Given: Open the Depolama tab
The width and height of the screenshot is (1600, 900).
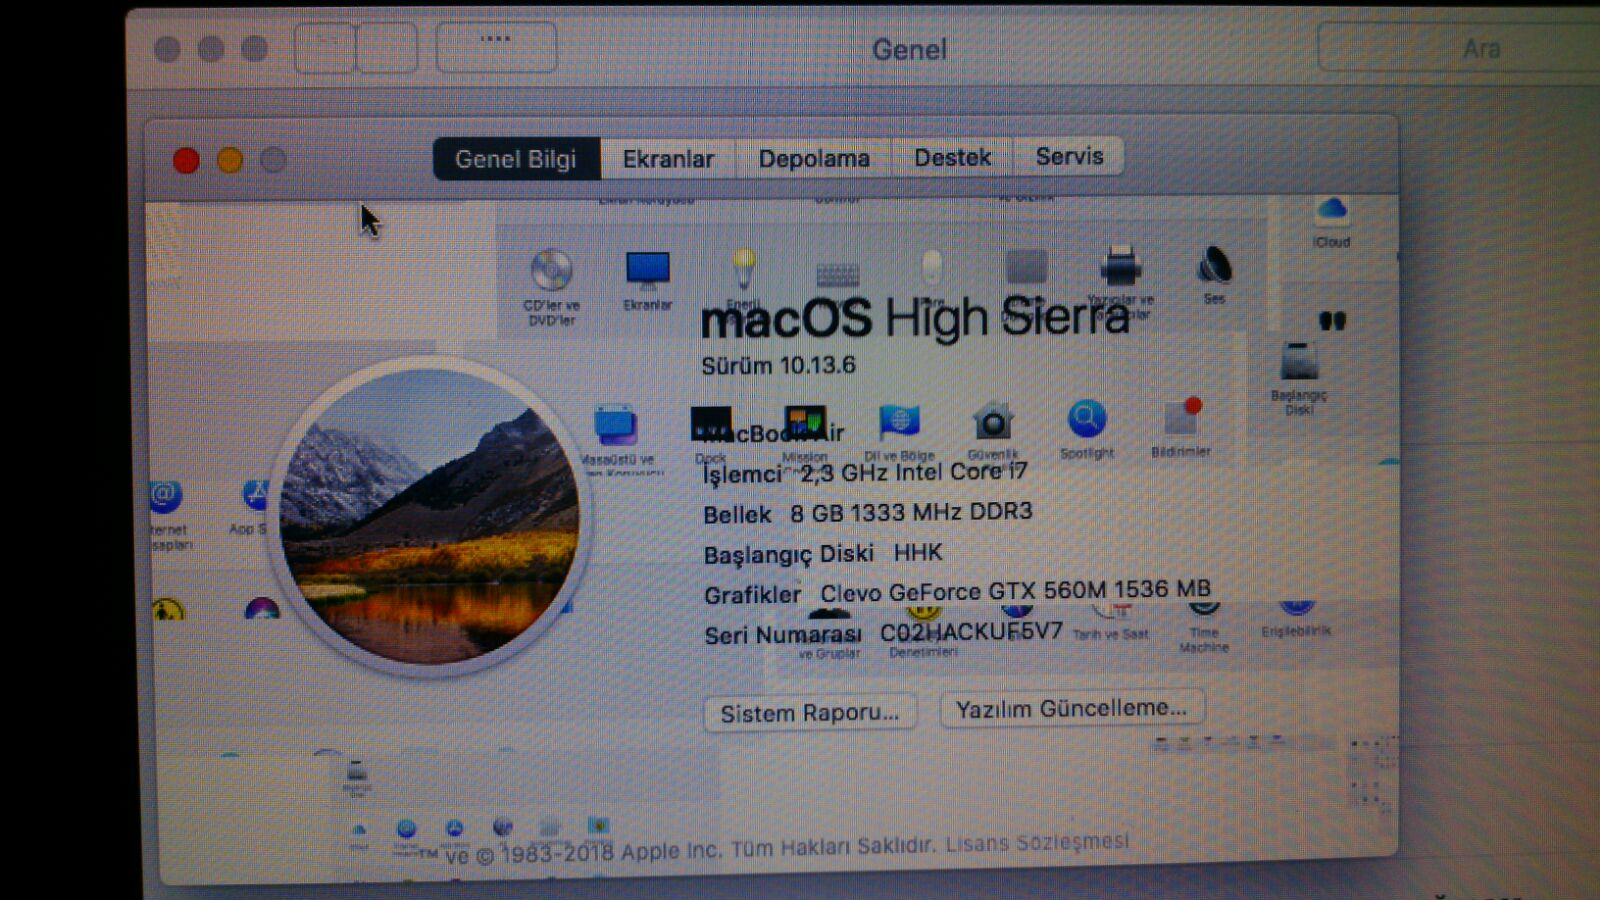Looking at the screenshot, I should click(814, 158).
